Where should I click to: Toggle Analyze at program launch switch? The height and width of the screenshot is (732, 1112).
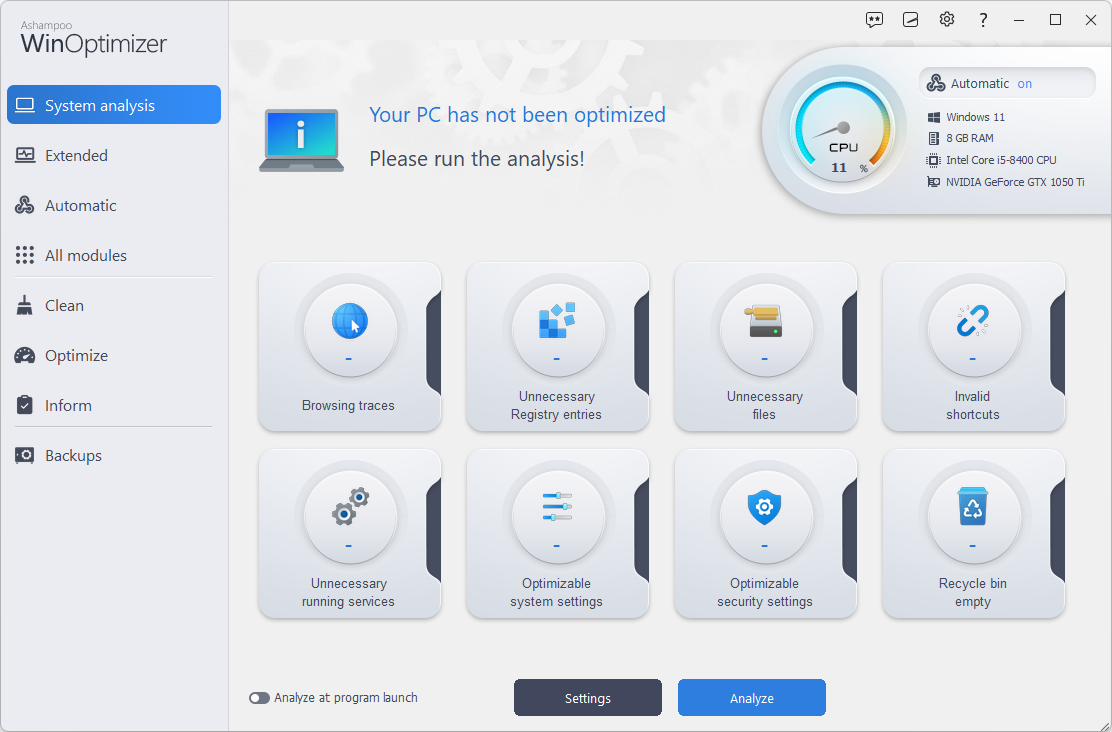(x=259, y=698)
